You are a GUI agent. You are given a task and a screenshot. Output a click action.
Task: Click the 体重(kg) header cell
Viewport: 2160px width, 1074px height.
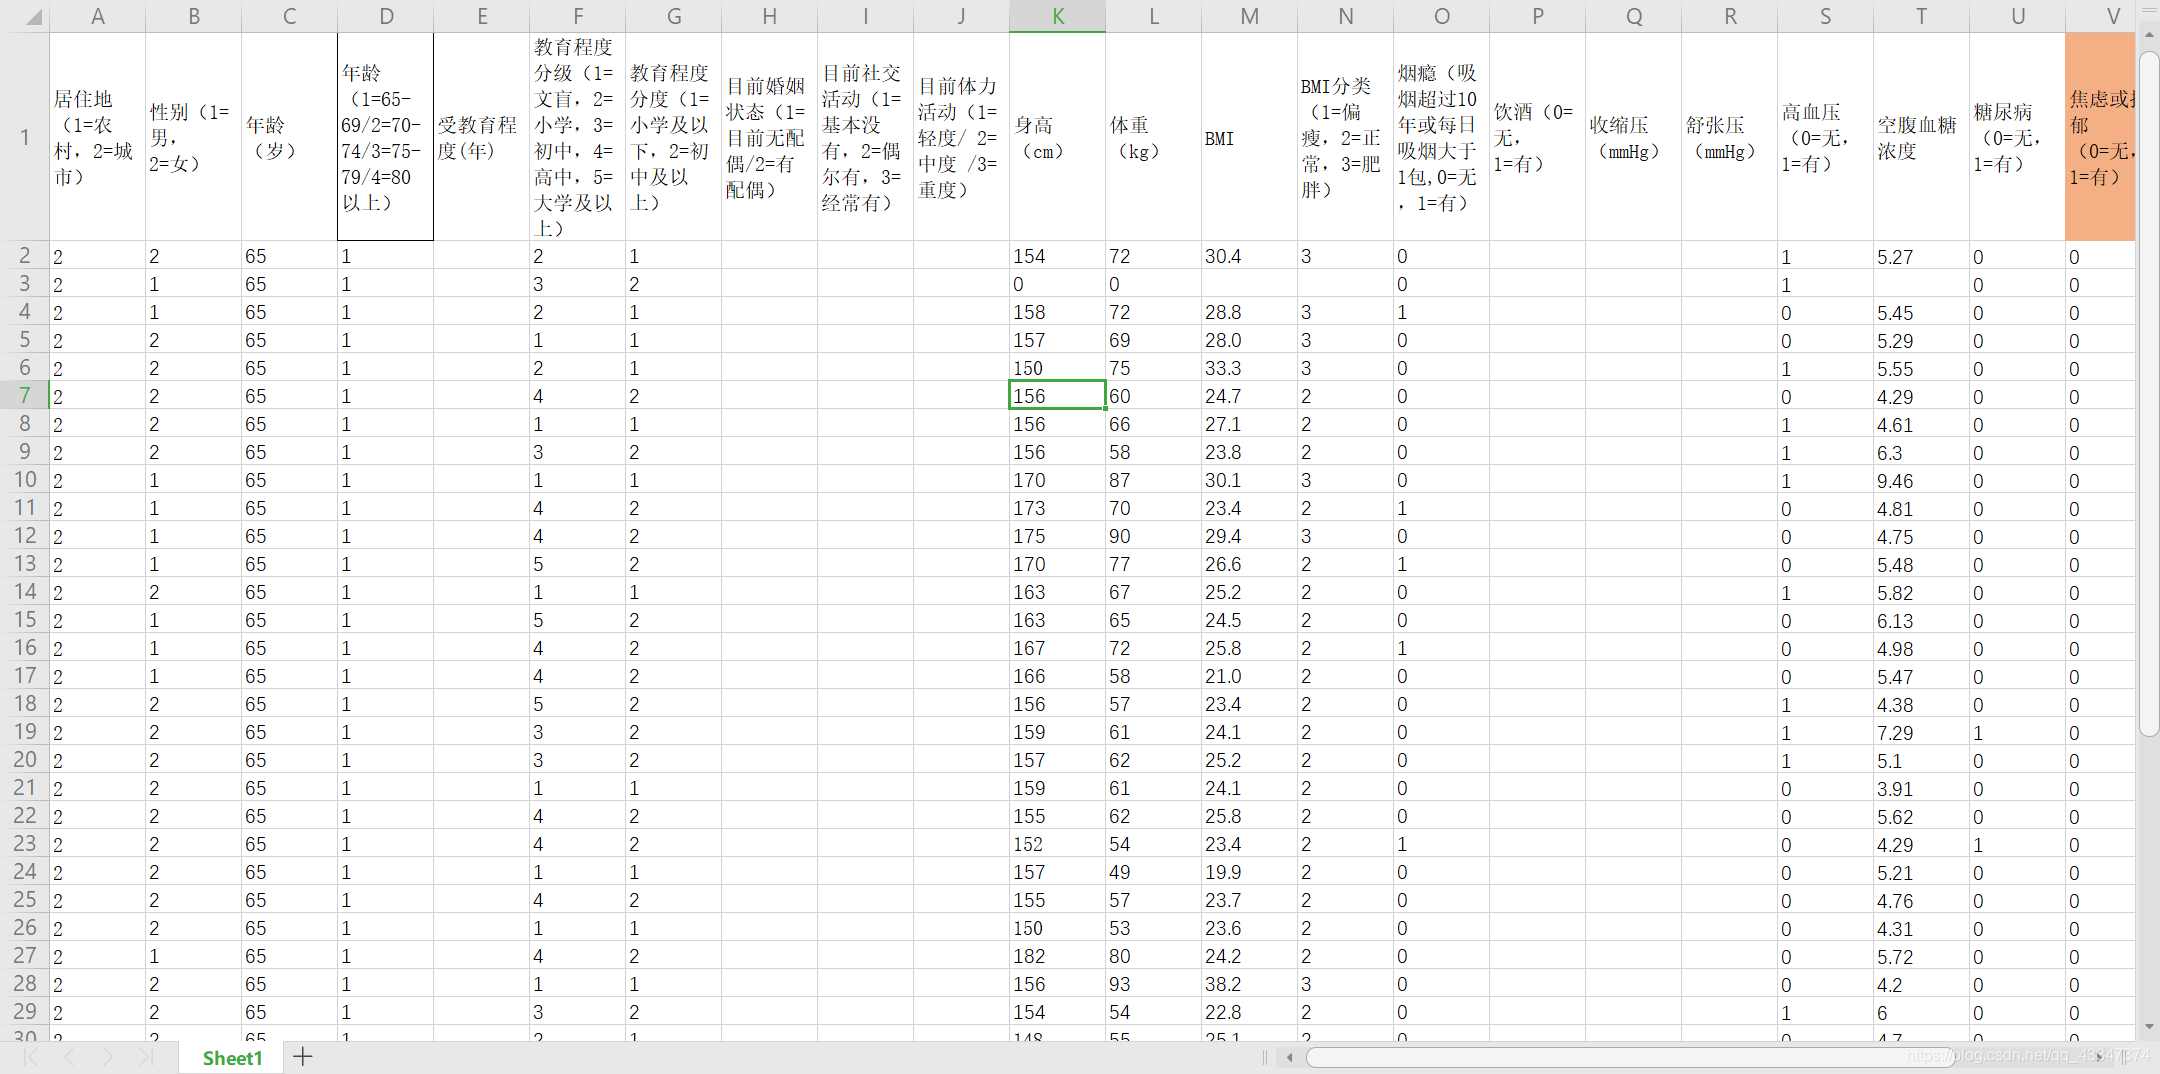point(1153,137)
